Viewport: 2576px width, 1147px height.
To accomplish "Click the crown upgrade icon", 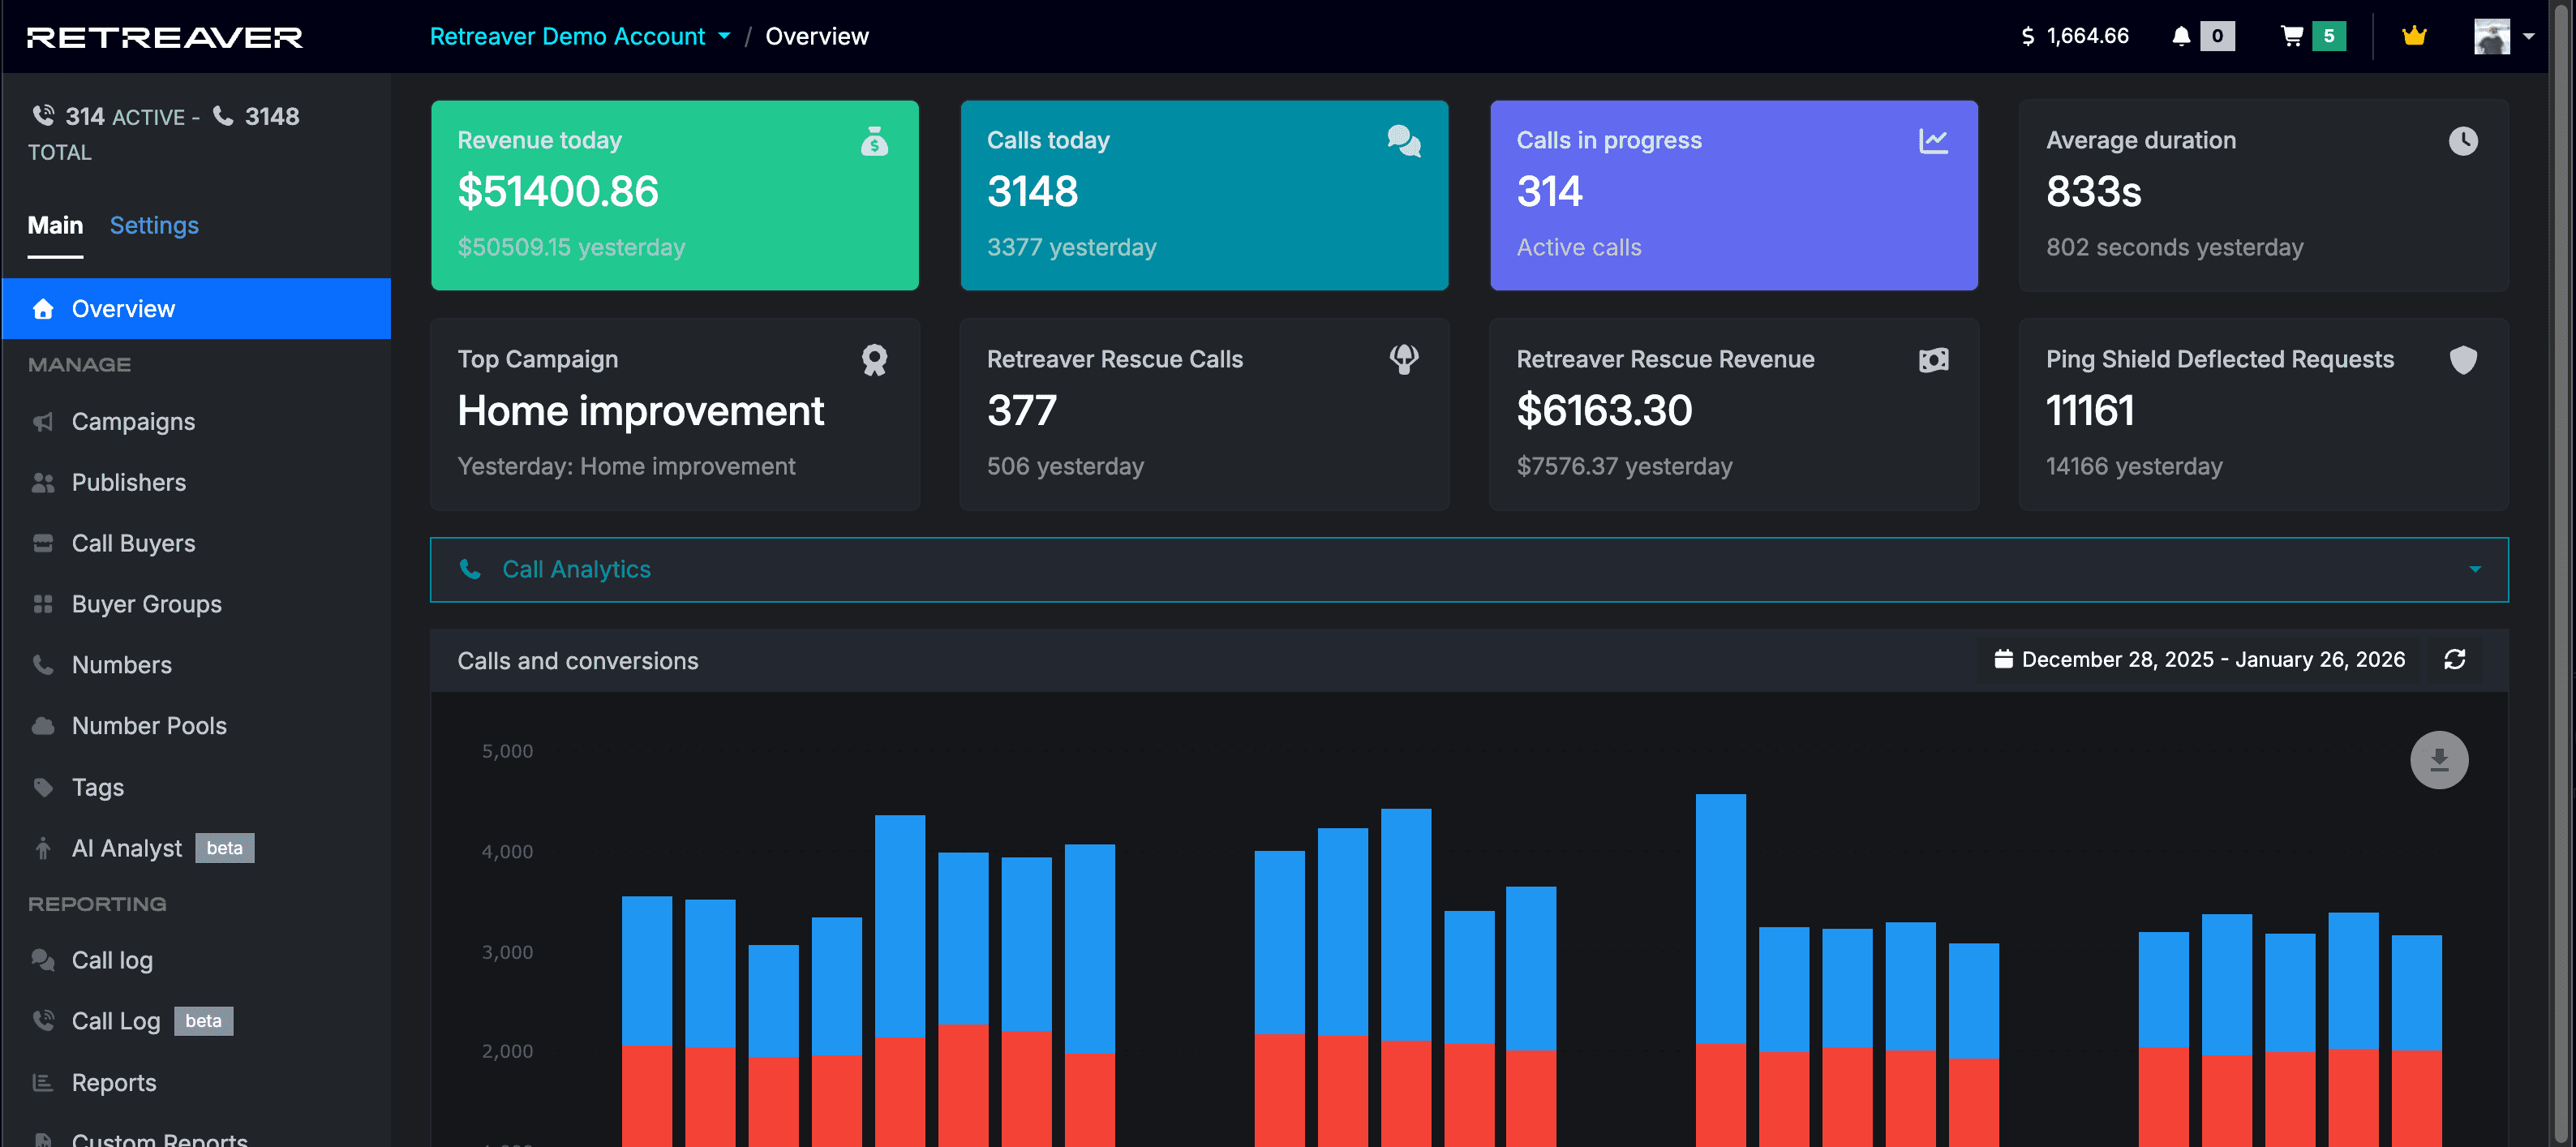I will pos(2414,36).
